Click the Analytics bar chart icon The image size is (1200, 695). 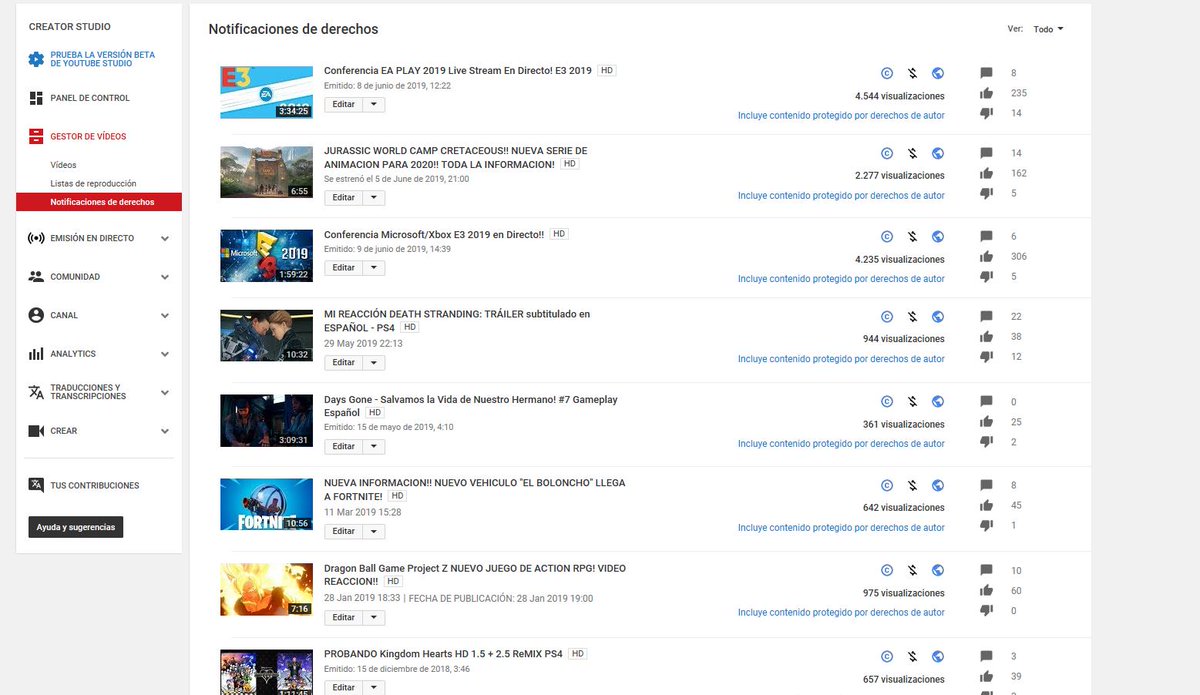tap(36, 354)
